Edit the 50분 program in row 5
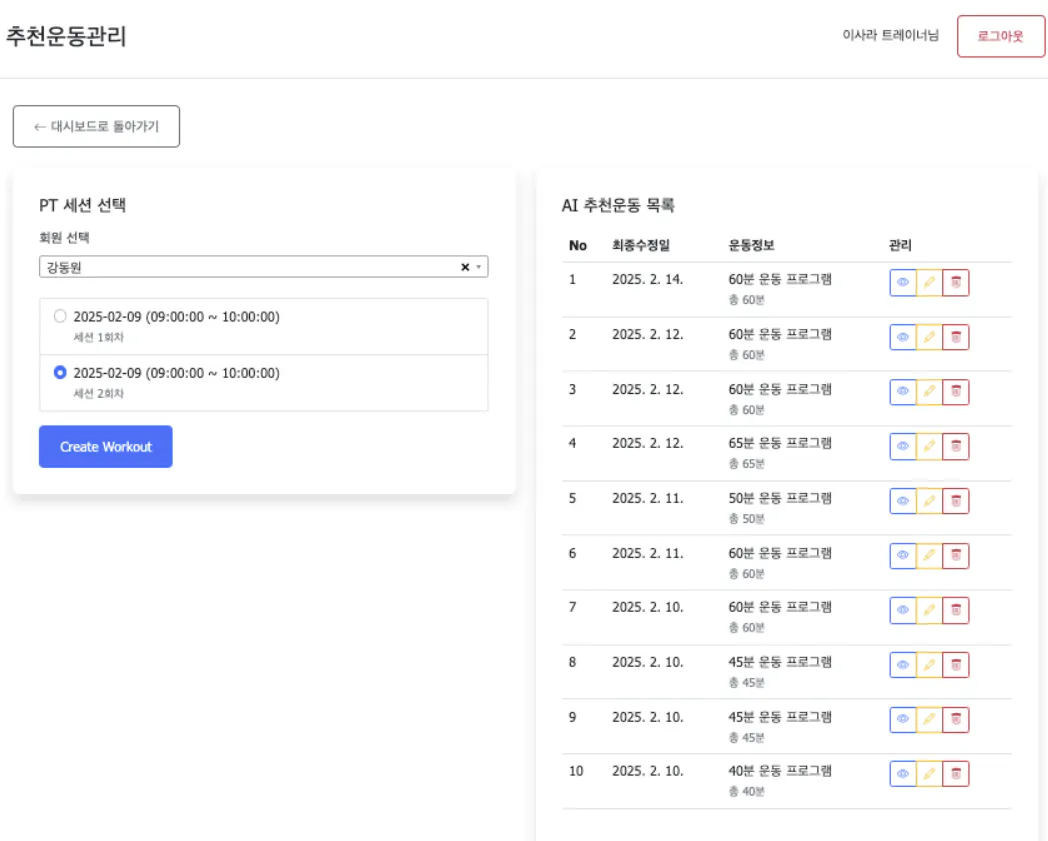The height and width of the screenshot is (841, 1048). pos(929,501)
